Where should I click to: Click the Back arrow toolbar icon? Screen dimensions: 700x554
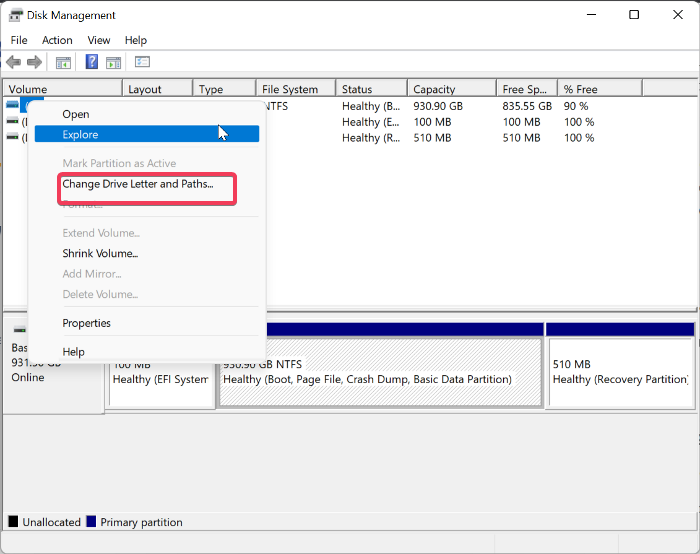coord(14,62)
